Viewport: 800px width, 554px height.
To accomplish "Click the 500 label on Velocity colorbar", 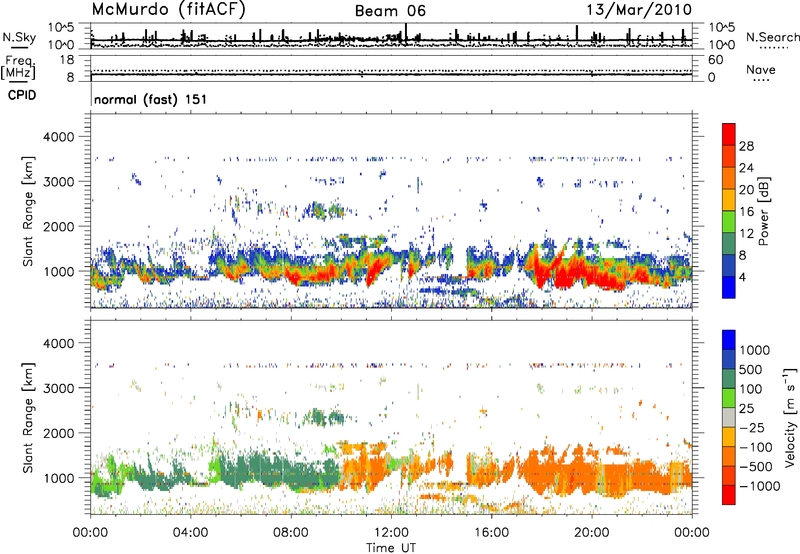I will click(751, 369).
